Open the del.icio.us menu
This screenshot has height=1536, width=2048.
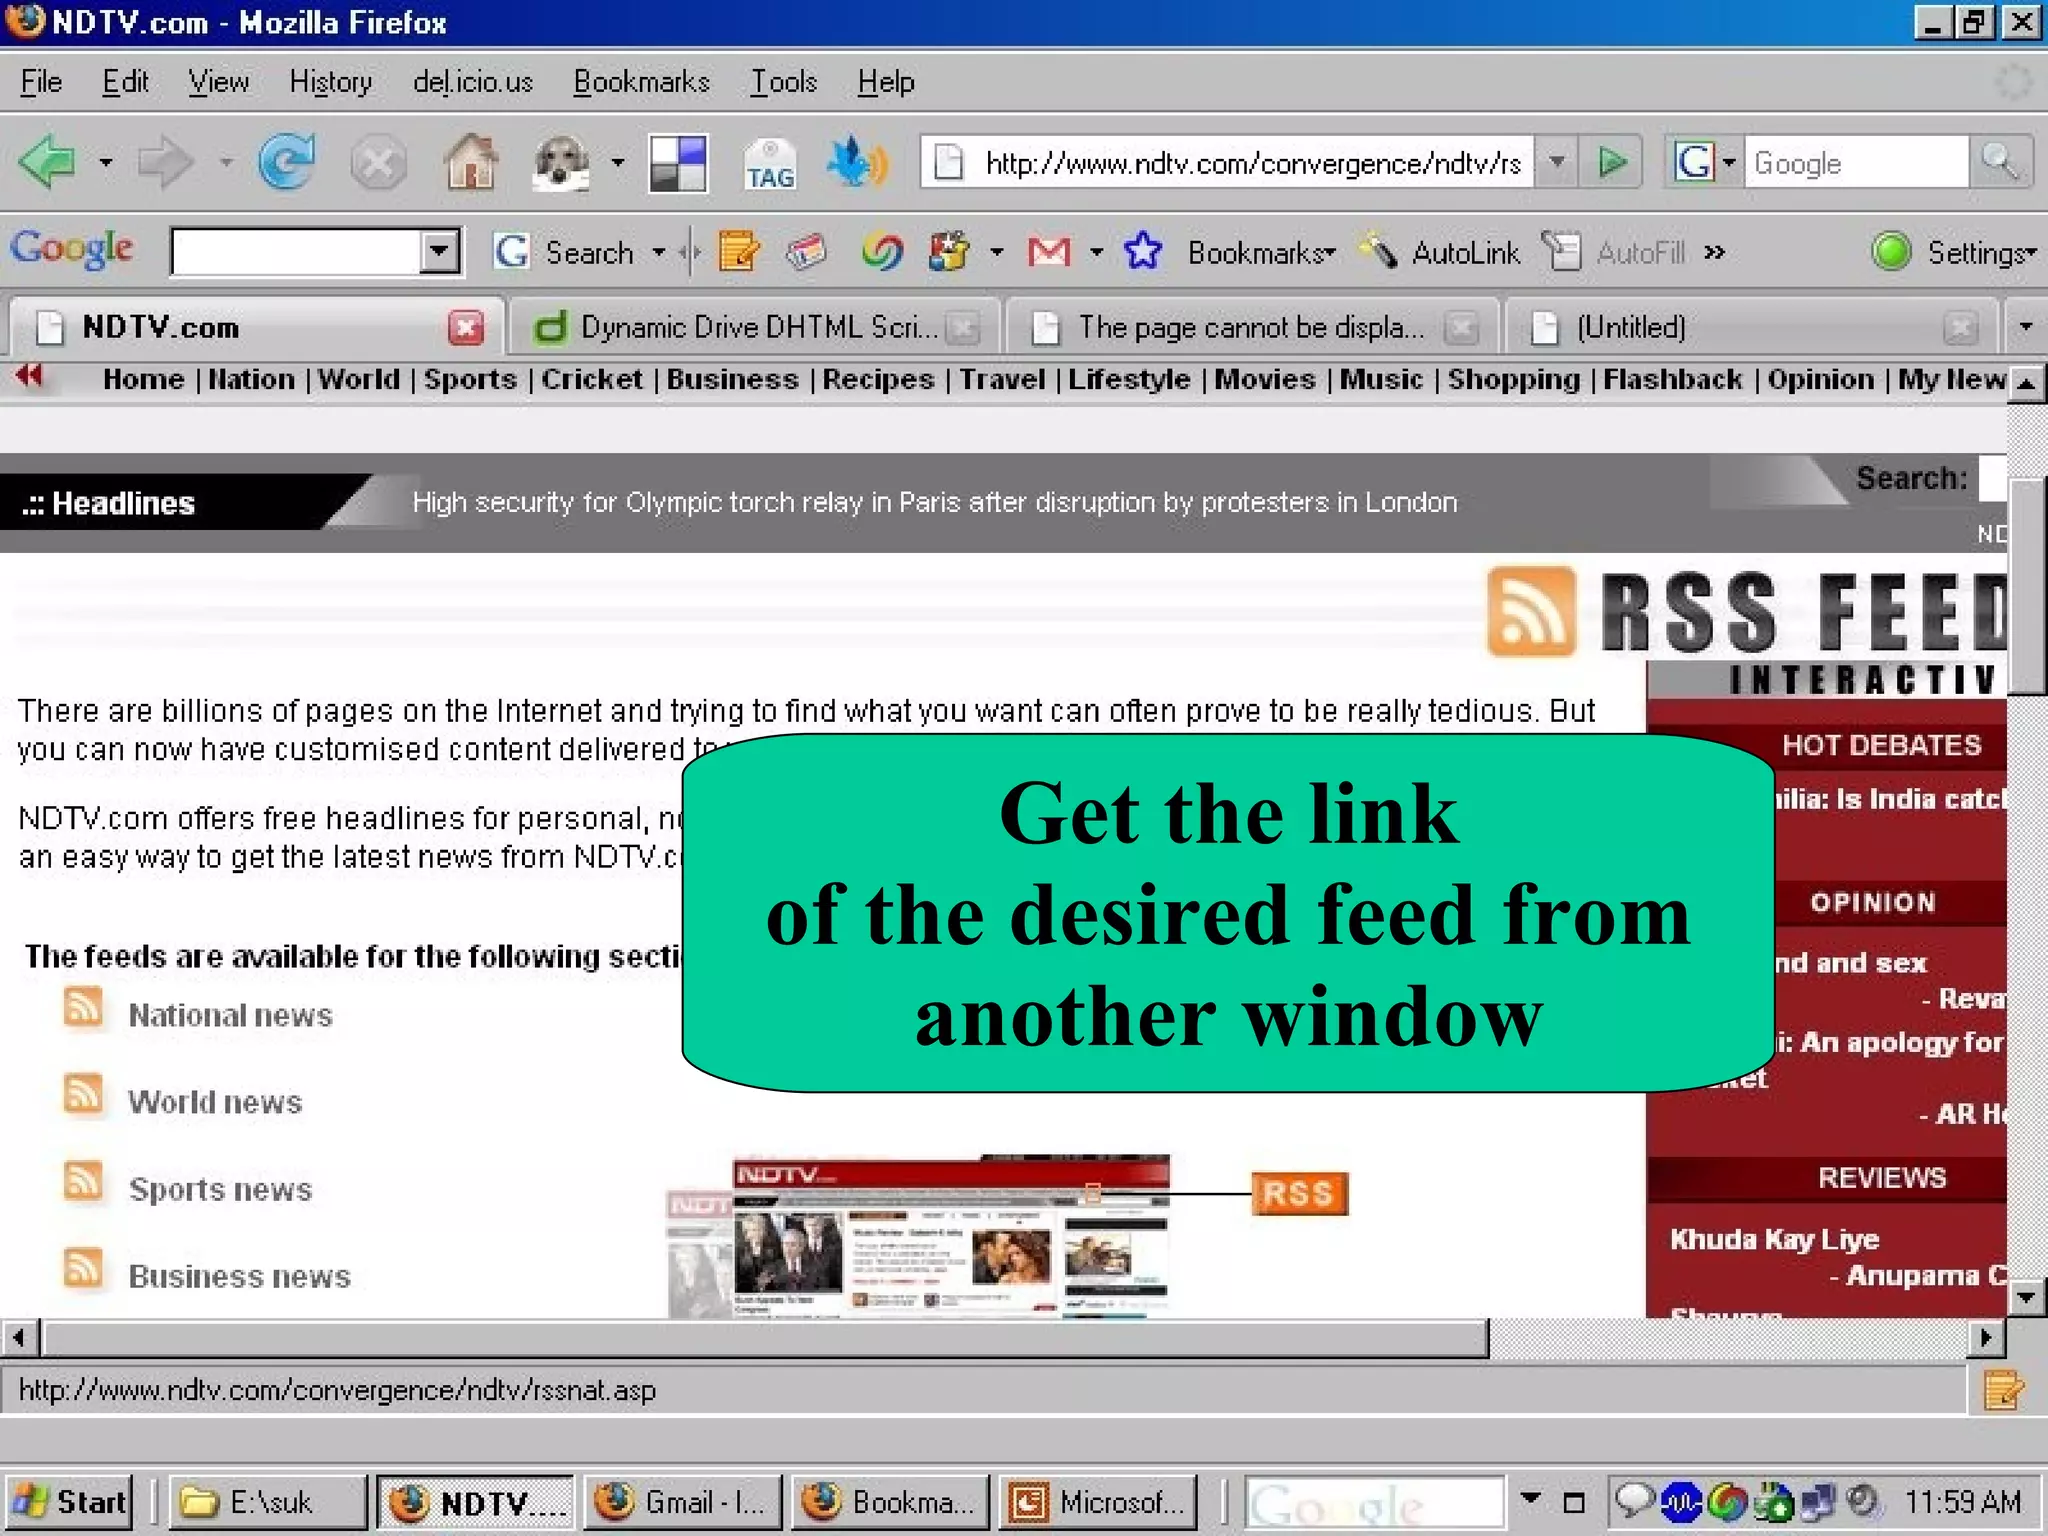pos(473,82)
